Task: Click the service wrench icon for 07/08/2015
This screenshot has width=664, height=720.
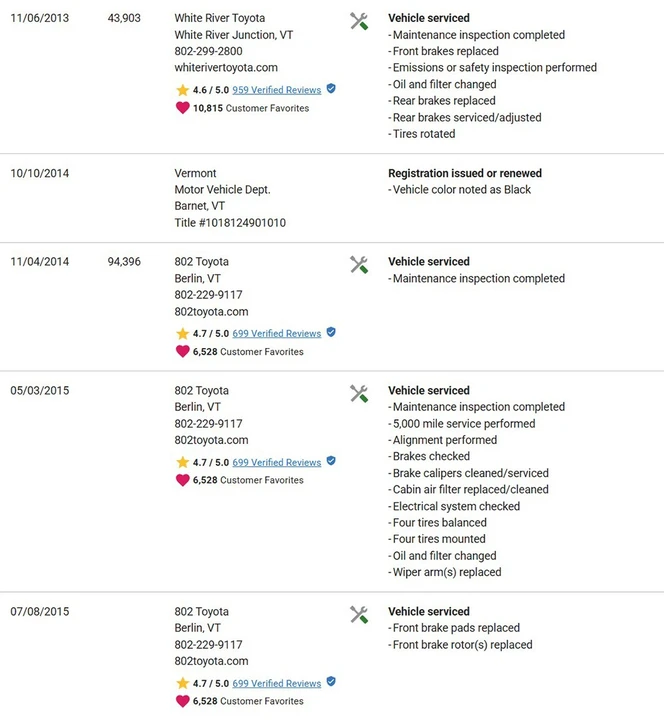Action: pyautogui.click(x=359, y=615)
